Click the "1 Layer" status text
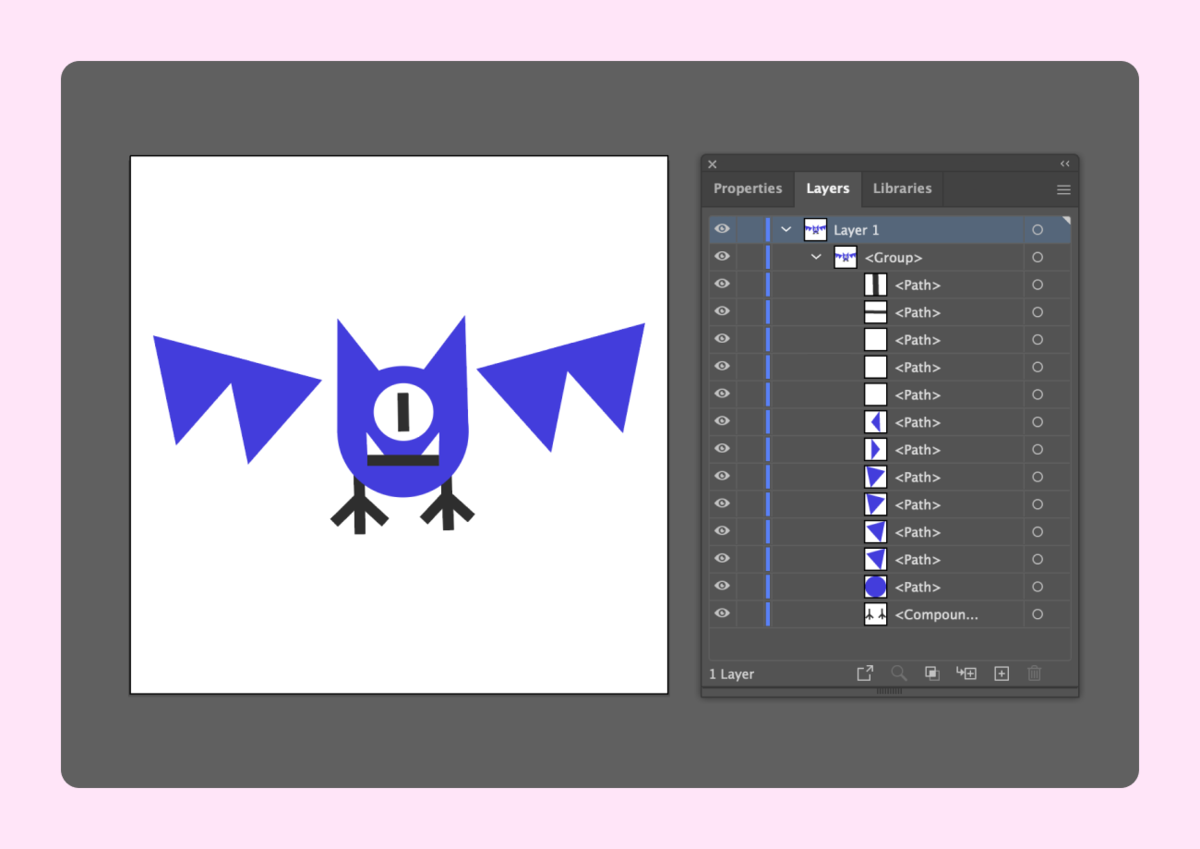Screen dimensions: 1200x849 [731, 675]
